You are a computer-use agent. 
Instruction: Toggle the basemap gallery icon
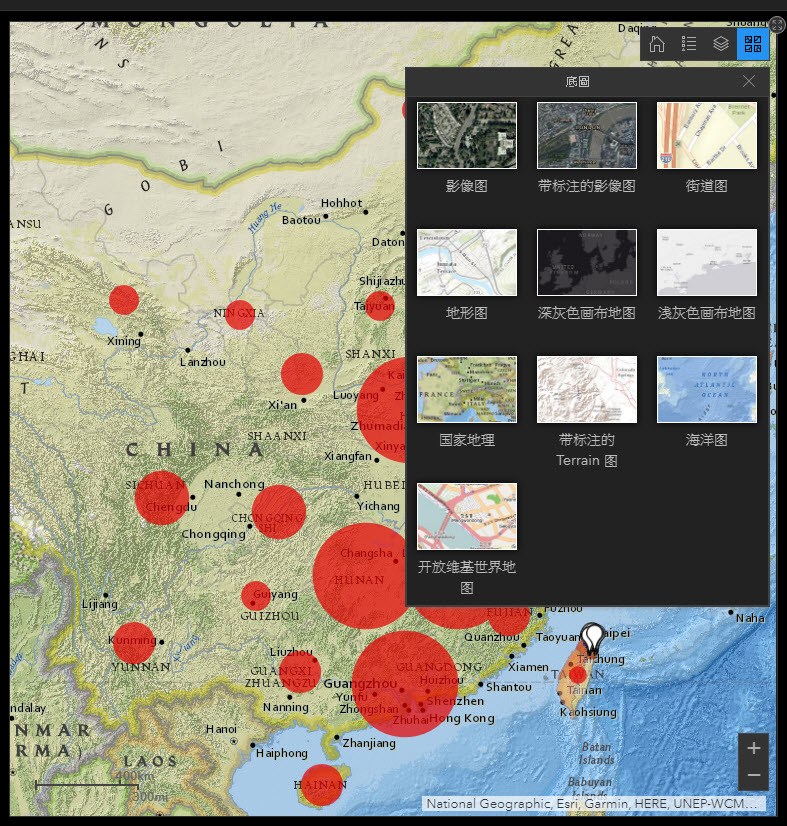pyautogui.click(x=753, y=44)
